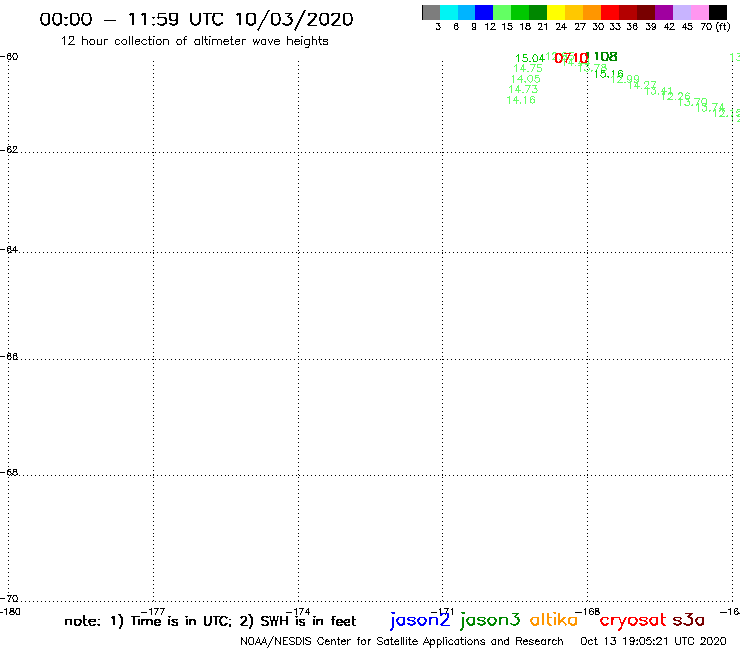Click 'NOAA/NESDIS Center for Satellite Applications and Research'
Screen dimensions: 740x650
402,642
